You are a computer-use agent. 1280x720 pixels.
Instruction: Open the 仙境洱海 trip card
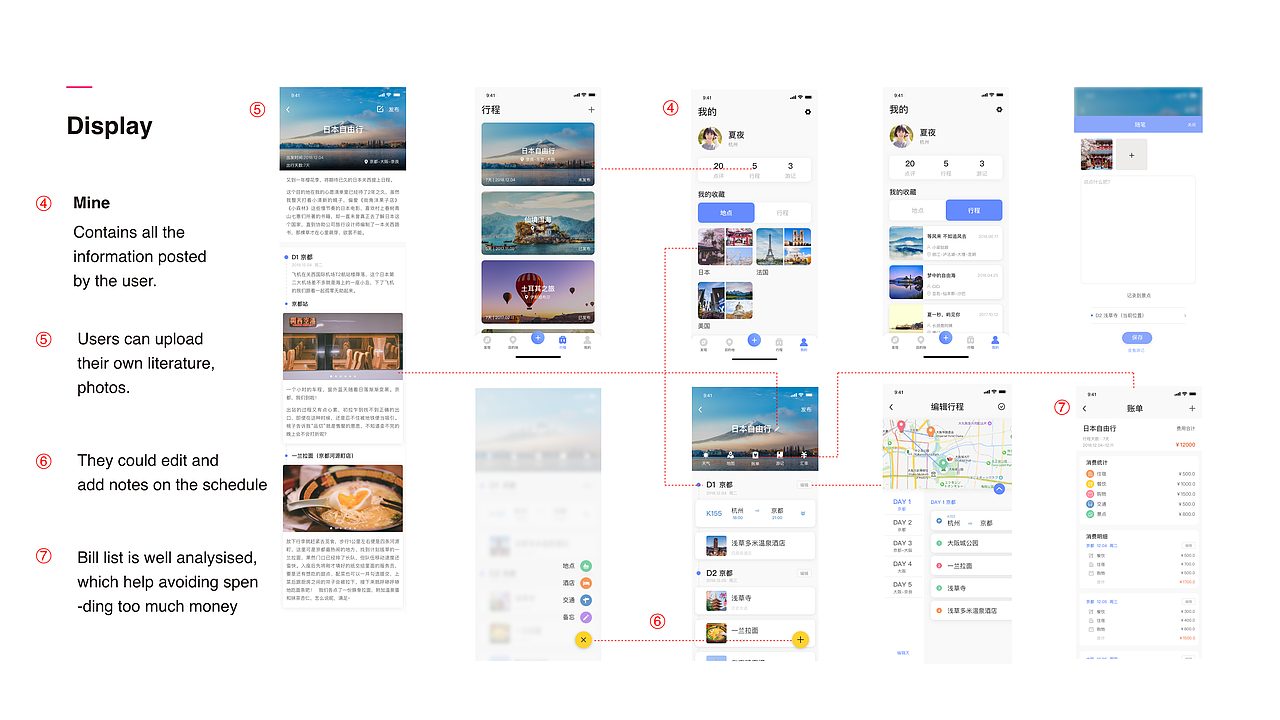pyautogui.click(x=538, y=223)
